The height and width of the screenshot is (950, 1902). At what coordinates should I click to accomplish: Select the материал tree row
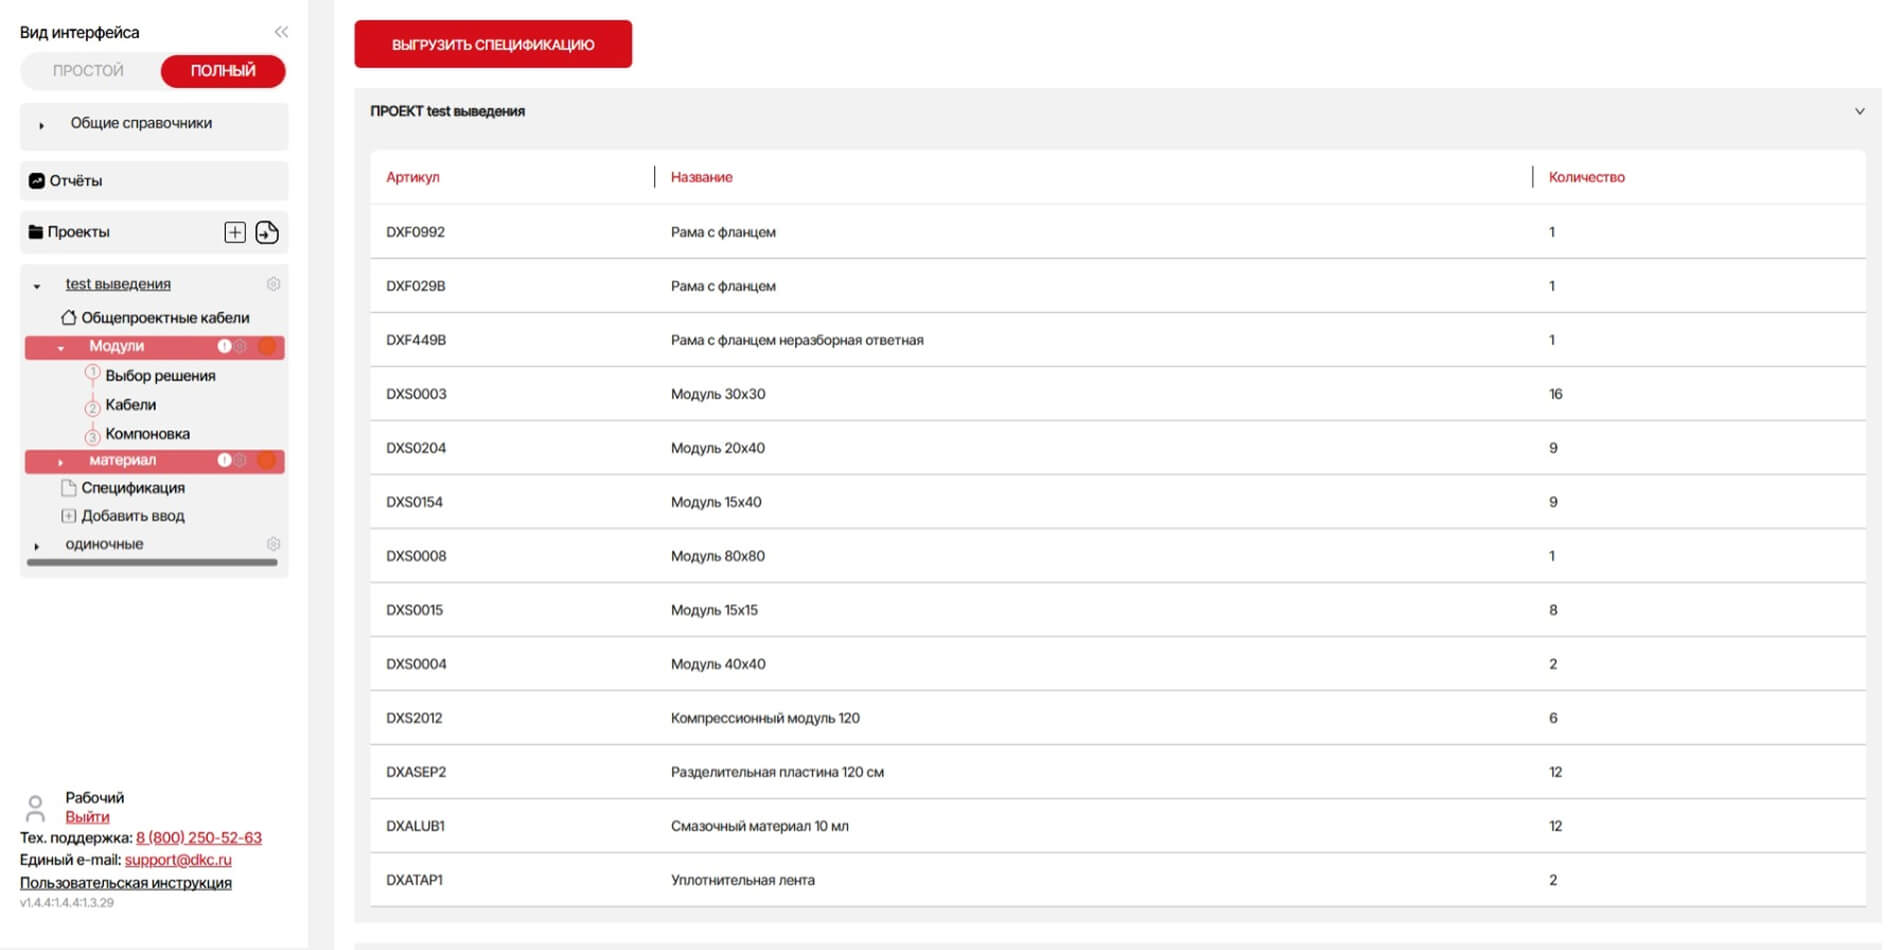(154, 461)
